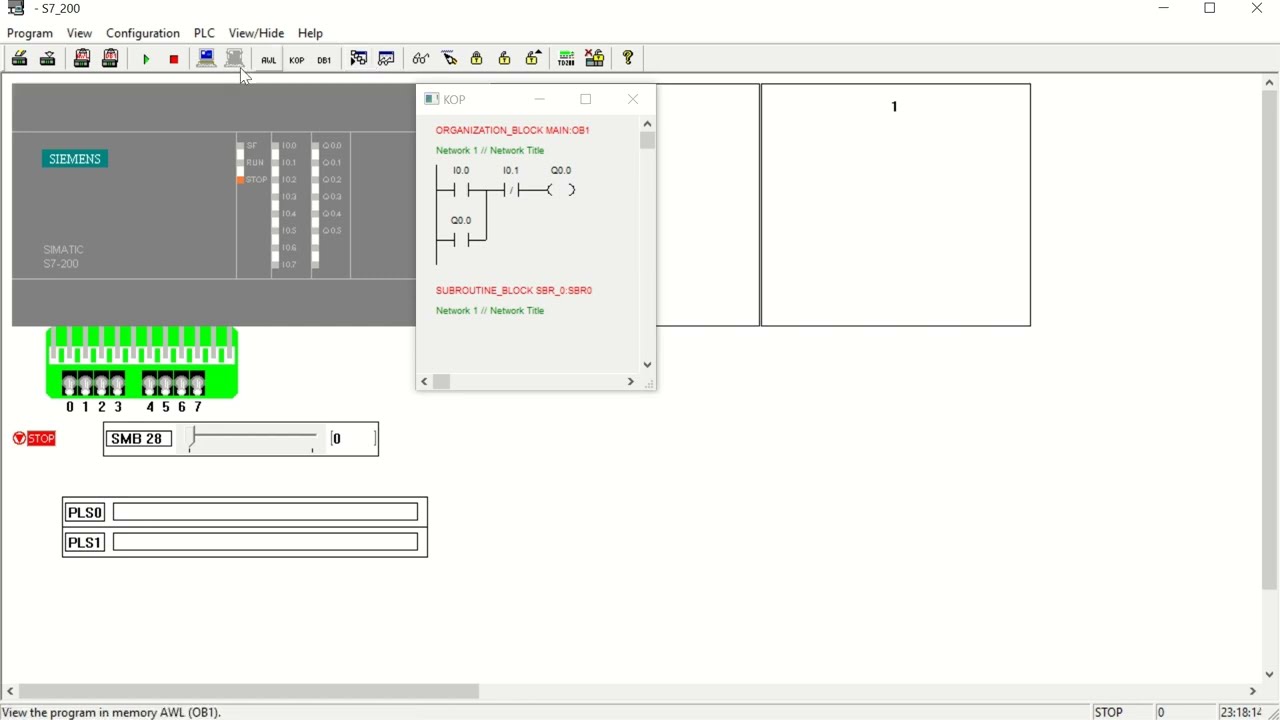Click the KOP window down scroll arrow

point(648,365)
